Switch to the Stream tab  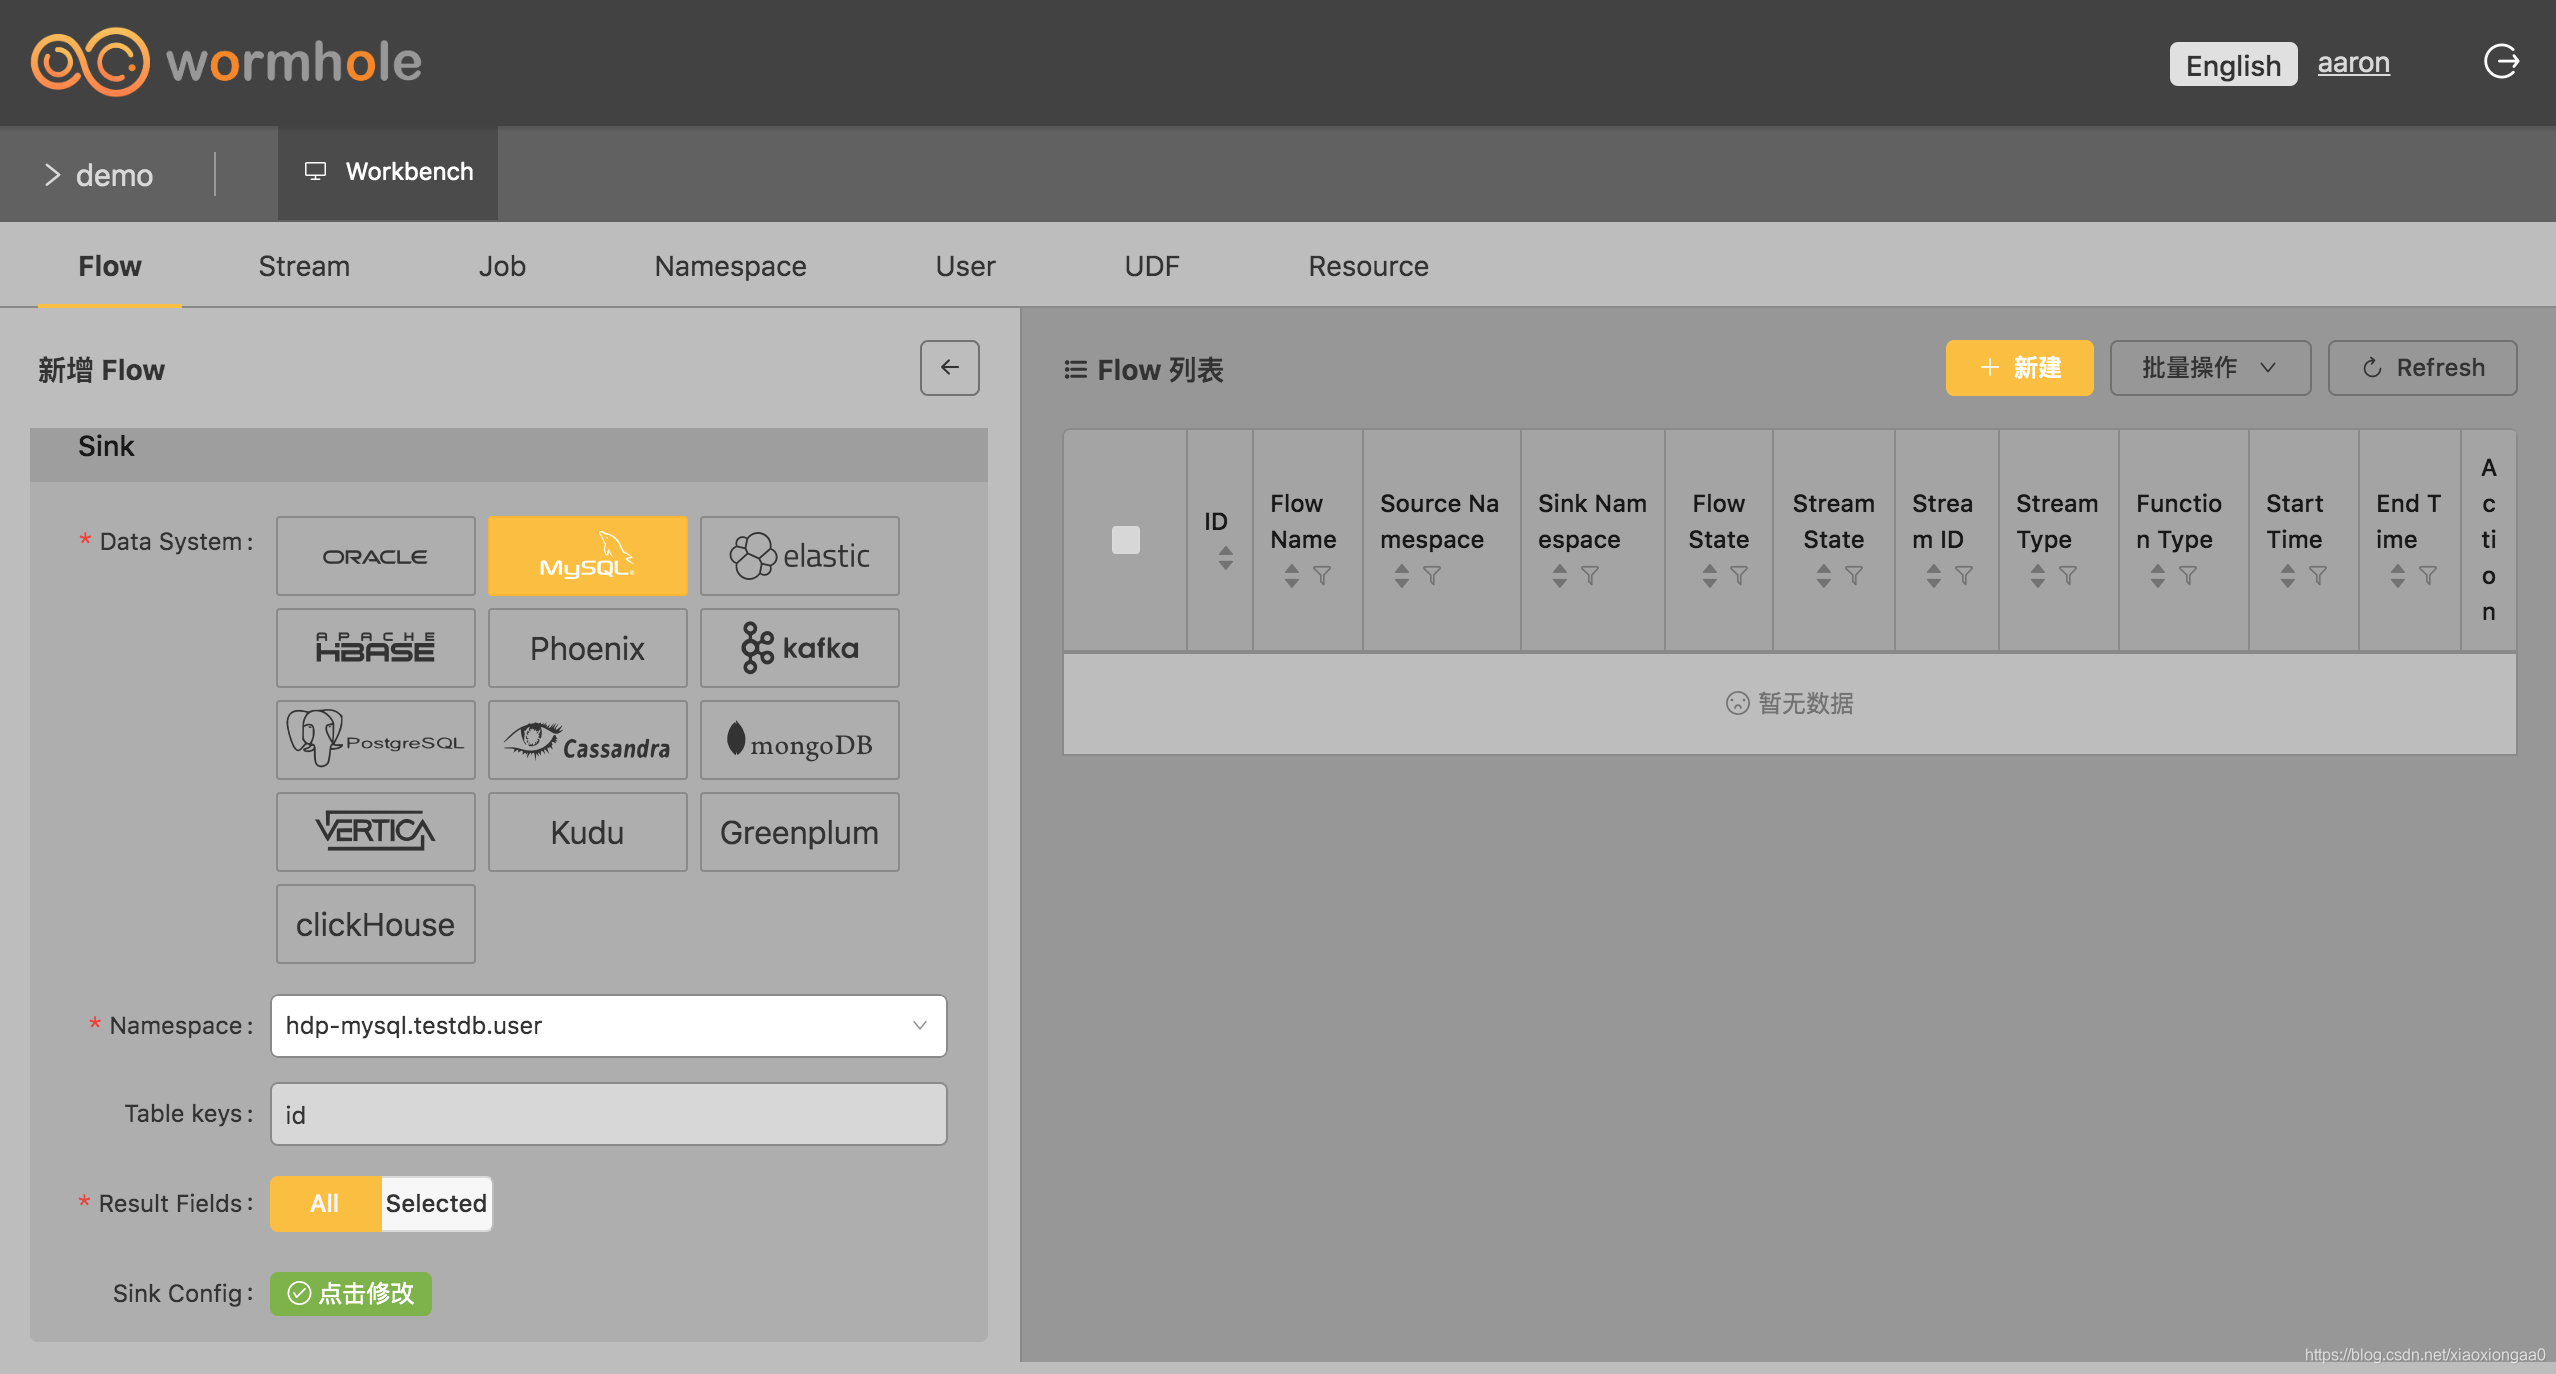click(x=304, y=266)
